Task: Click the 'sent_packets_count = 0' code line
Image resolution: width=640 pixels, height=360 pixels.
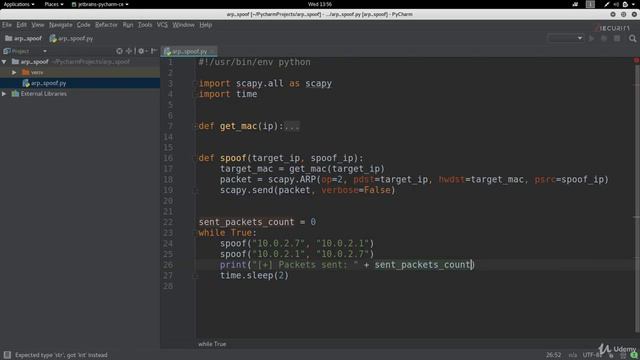Action: click(x=257, y=222)
